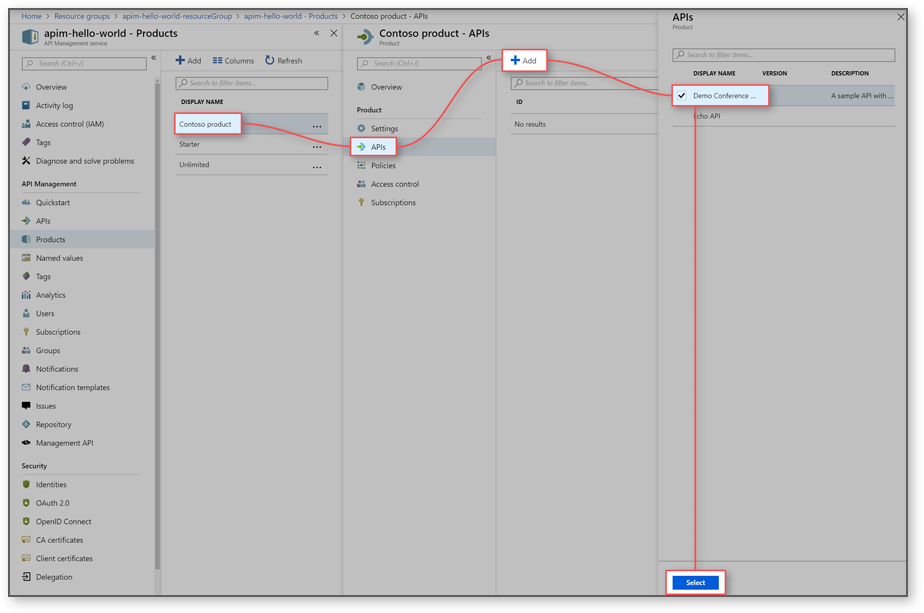Select the Echo API row
Viewport: 924px width, 613px height.
784,116
